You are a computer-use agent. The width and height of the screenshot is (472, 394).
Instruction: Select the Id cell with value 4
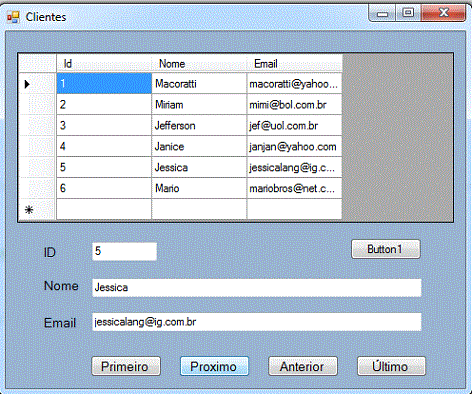(104, 146)
